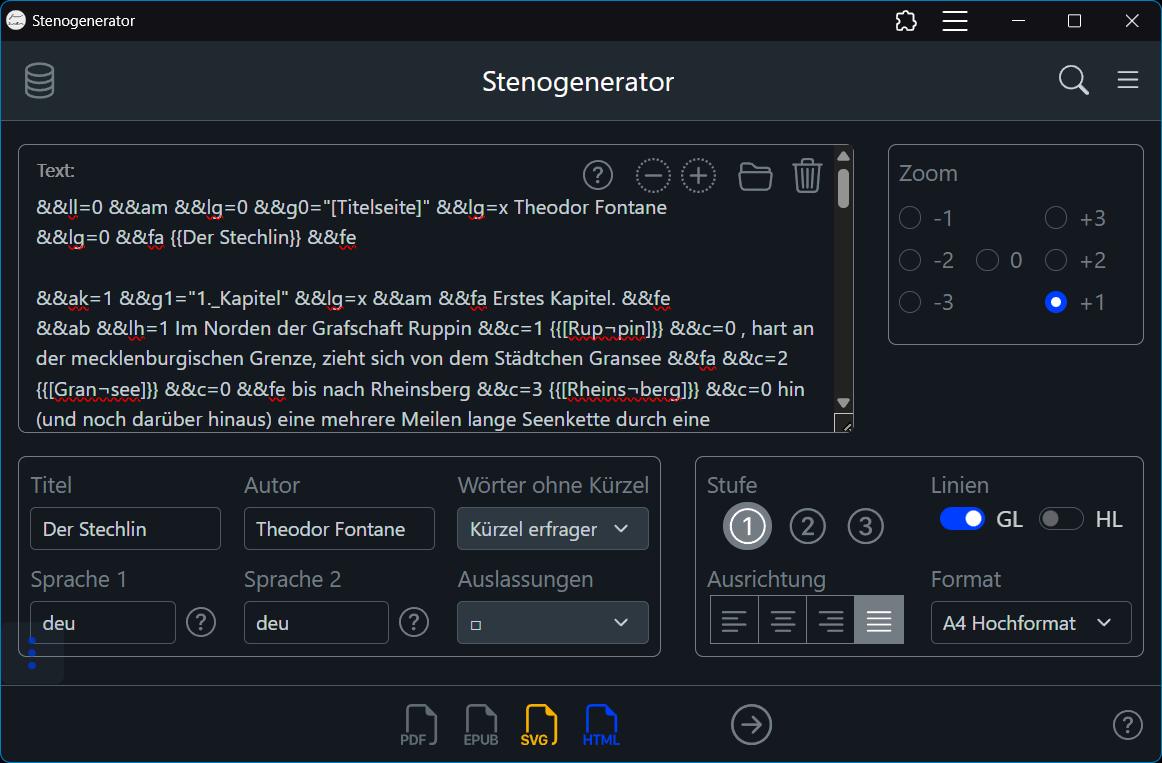
Task: Open help via the question mark button
Action: click(1127, 724)
